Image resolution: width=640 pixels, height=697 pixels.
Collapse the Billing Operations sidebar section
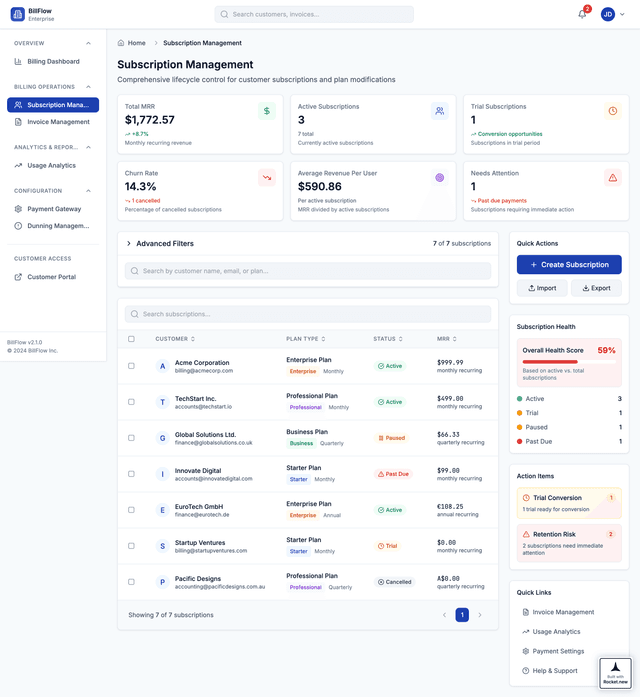coord(88,87)
